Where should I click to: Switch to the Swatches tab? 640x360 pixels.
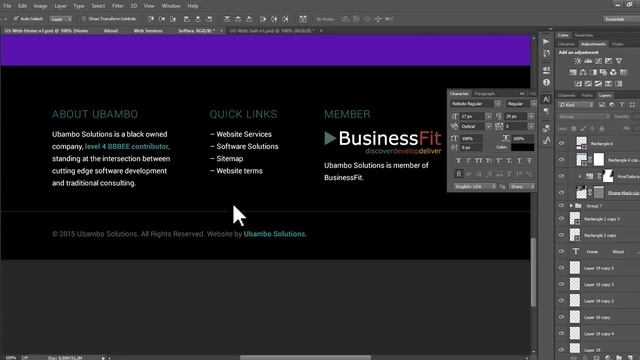(584, 35)
